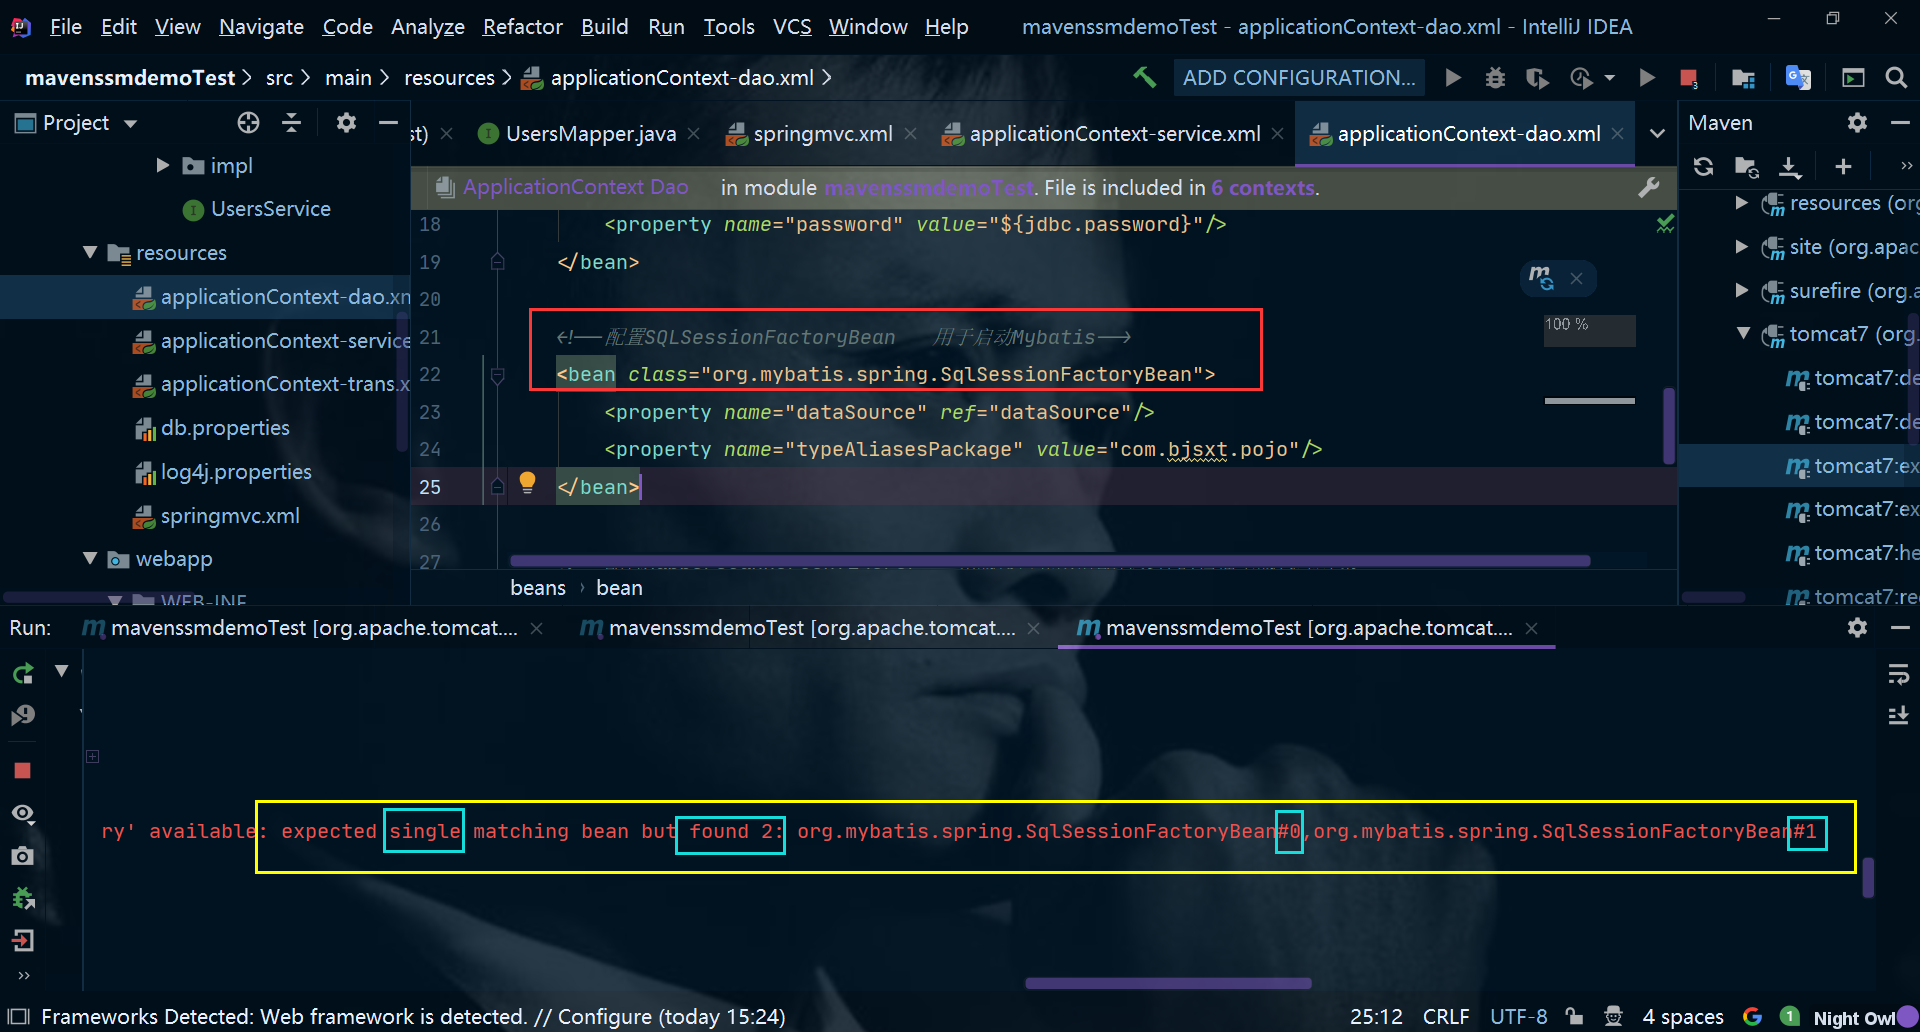Click scroll to end icon in Run console
This screenshot has width=1920, height=1032.
(x=1898, y=715)
